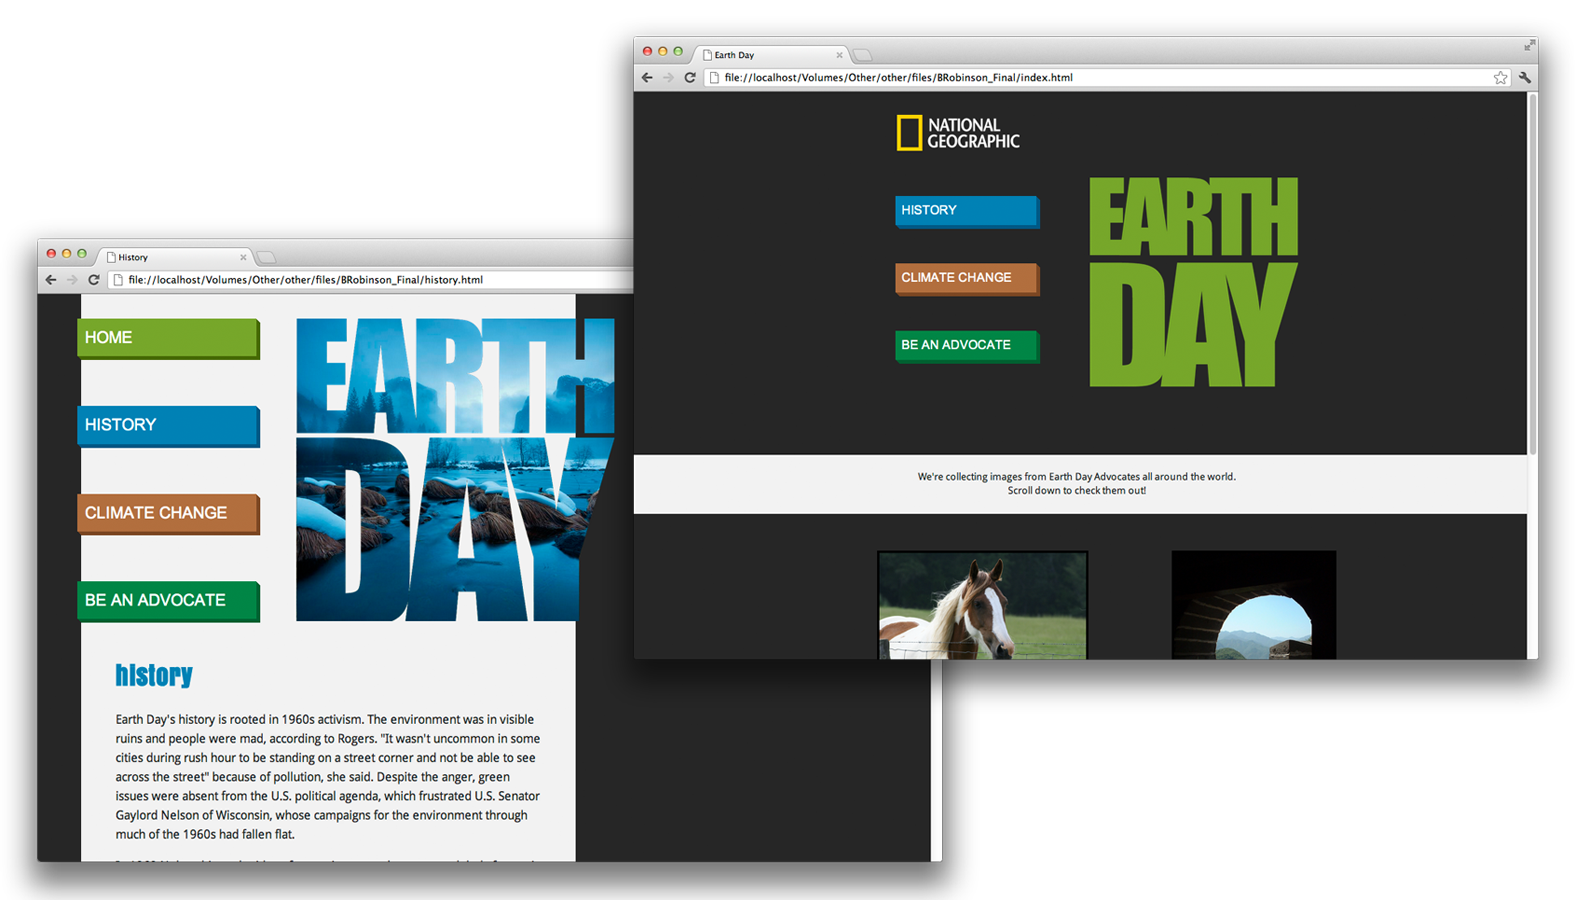The height and width of the screenshot is (900, 1575).
Task: Click CLIMATE CHANGE button on History page
Action: [168, 513]
